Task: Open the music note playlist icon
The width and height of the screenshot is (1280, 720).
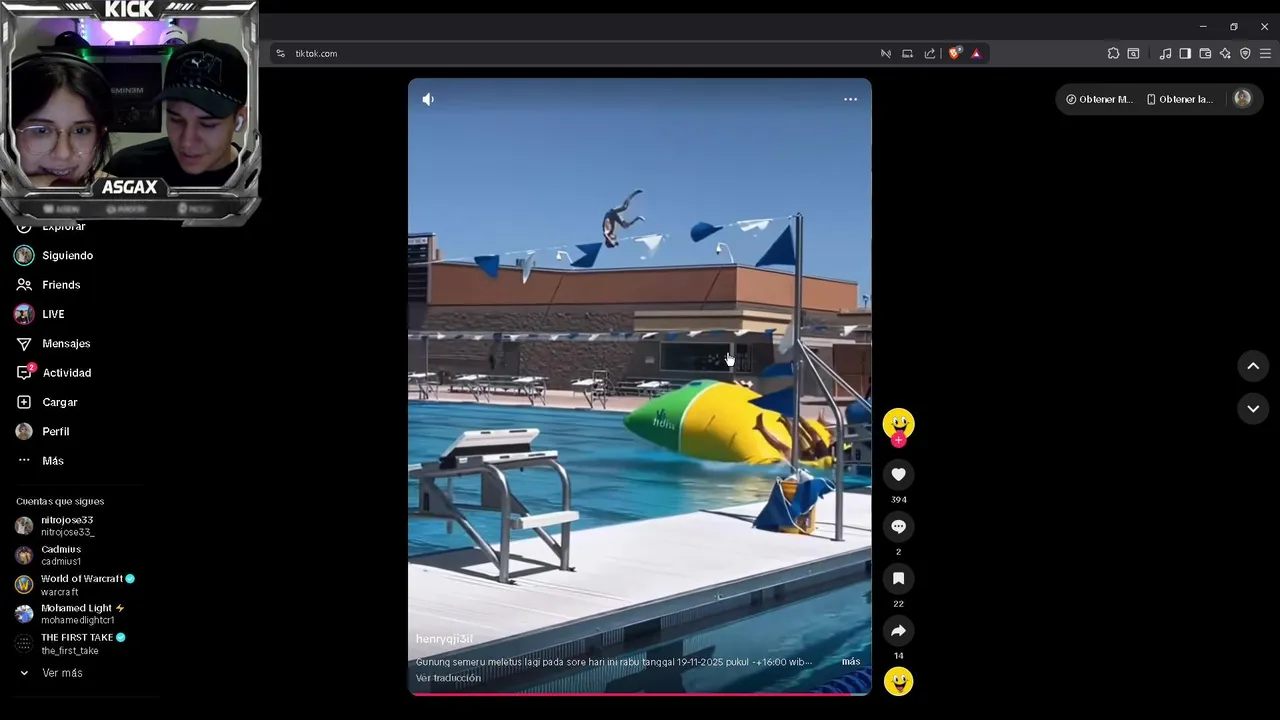Action: (x=1165, y=53)
